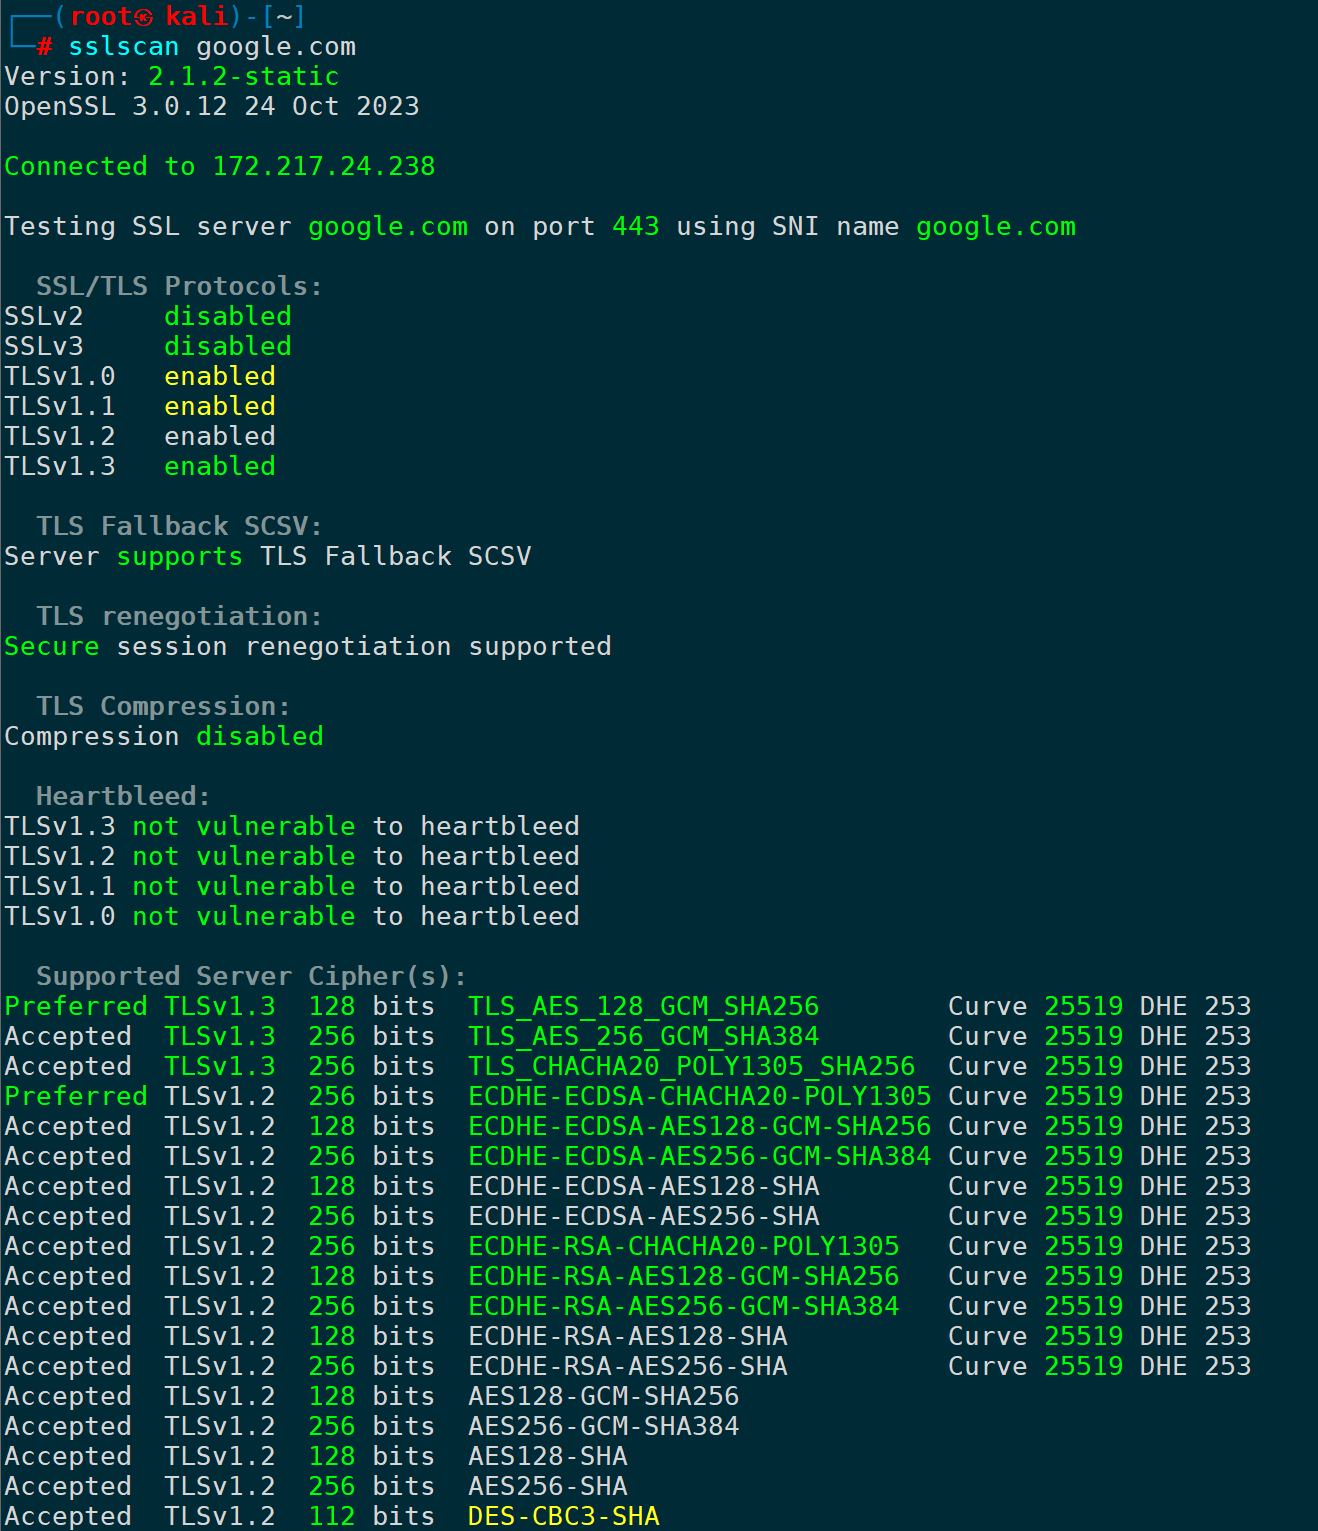The width and height of the screenshot is (1318, 1531).
Task: Click the 'OpenSSL 3.0.12 24 Oct 2023' line
Action: (x=212, y=107)
